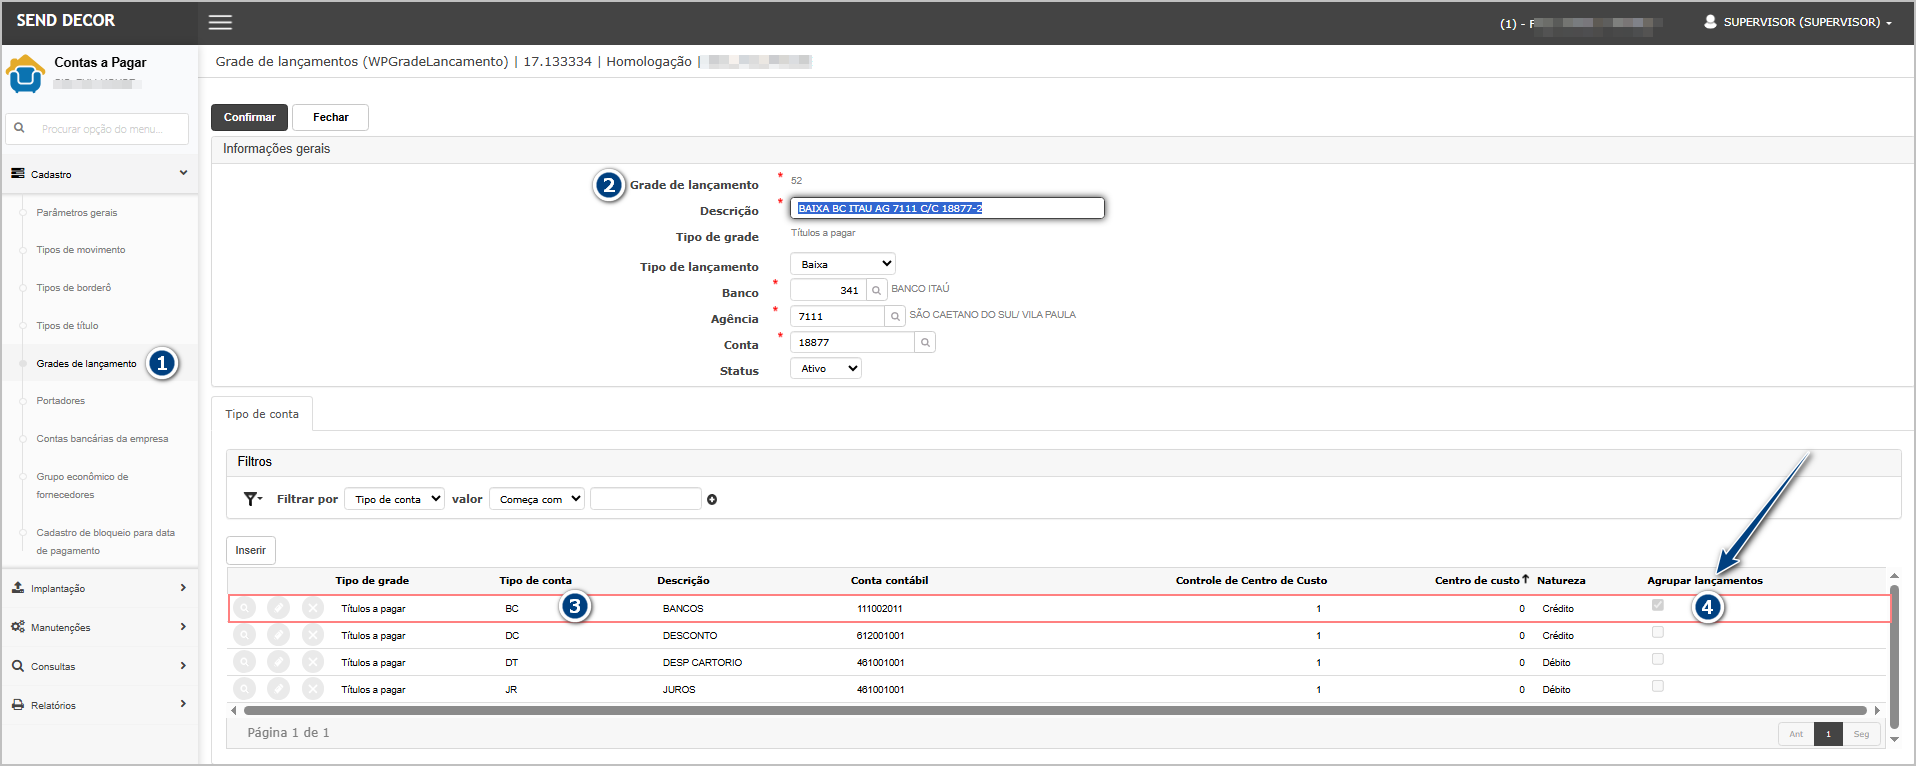Select the Tipo de conta tab
Viewport: 1916px width, 766px height.
click(x=262, y=414)
